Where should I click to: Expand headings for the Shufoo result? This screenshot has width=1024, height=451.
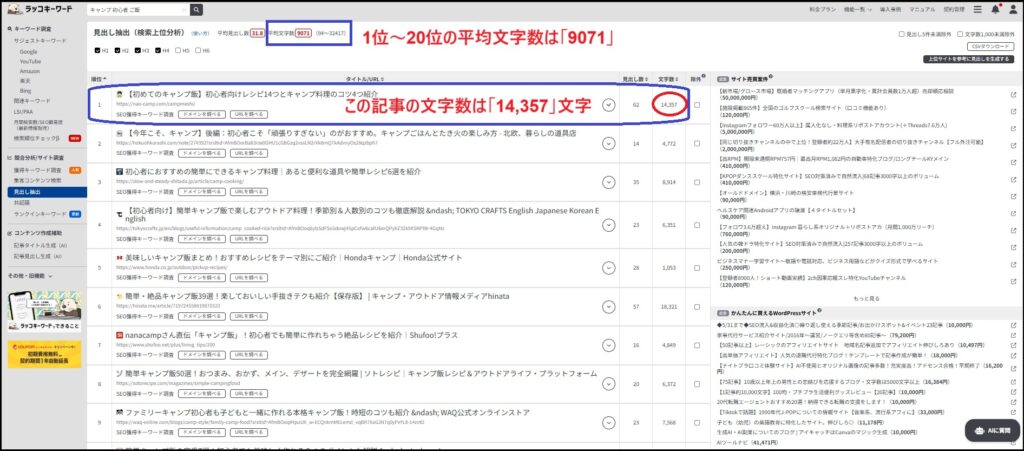pyautogui.click(x=609, y=345)
